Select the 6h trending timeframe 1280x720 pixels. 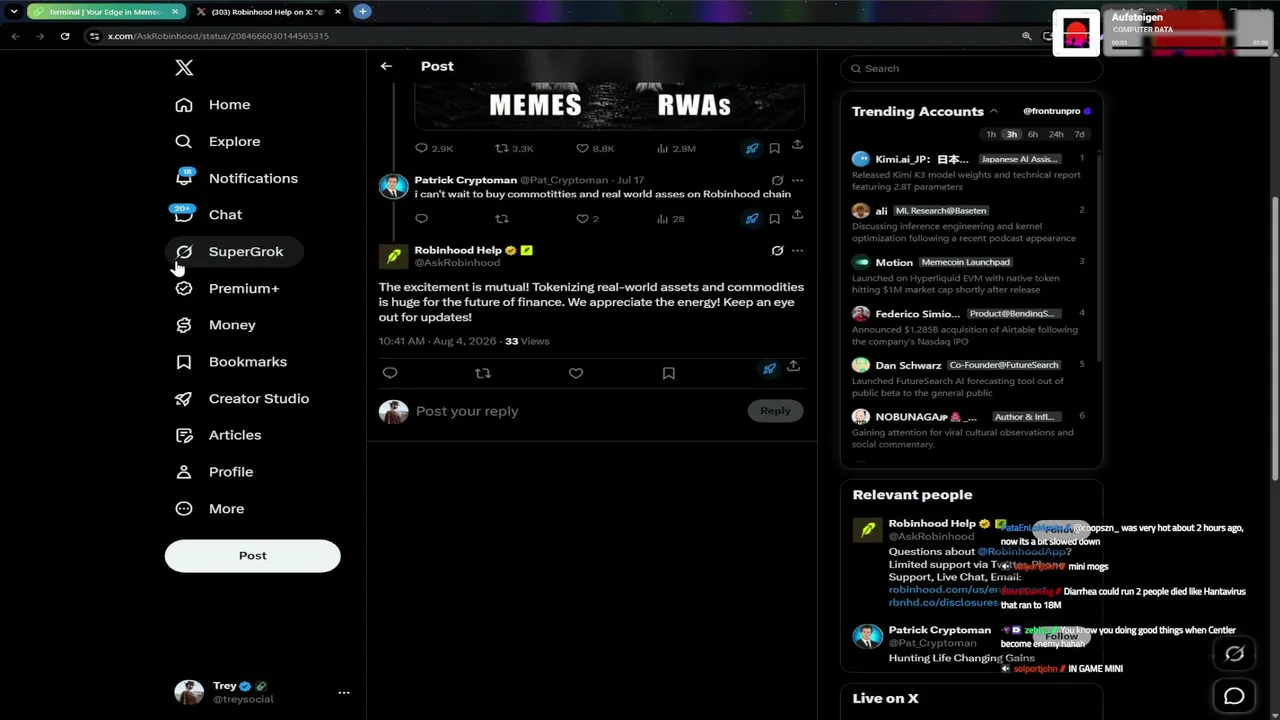[x=1033, y=134]
